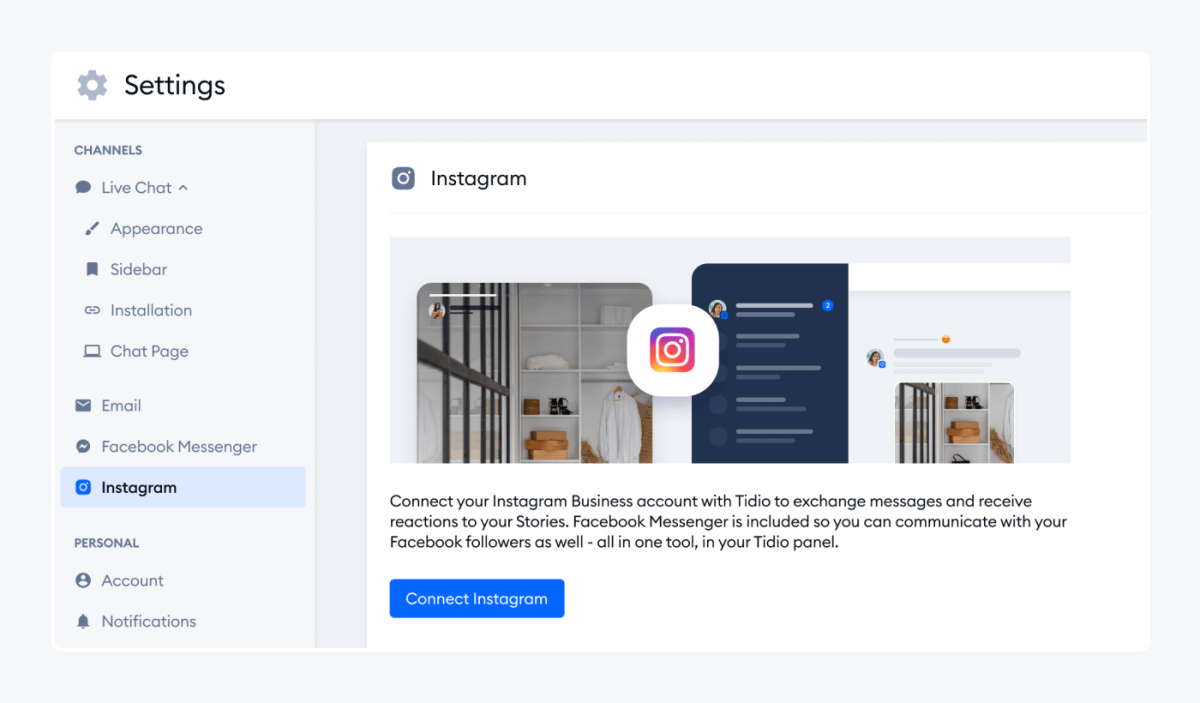Image resolution: width=1200 pixels, height=703 pixels.
Task: Click the Live Chat speech bubble icon
Action: point(83,188)
